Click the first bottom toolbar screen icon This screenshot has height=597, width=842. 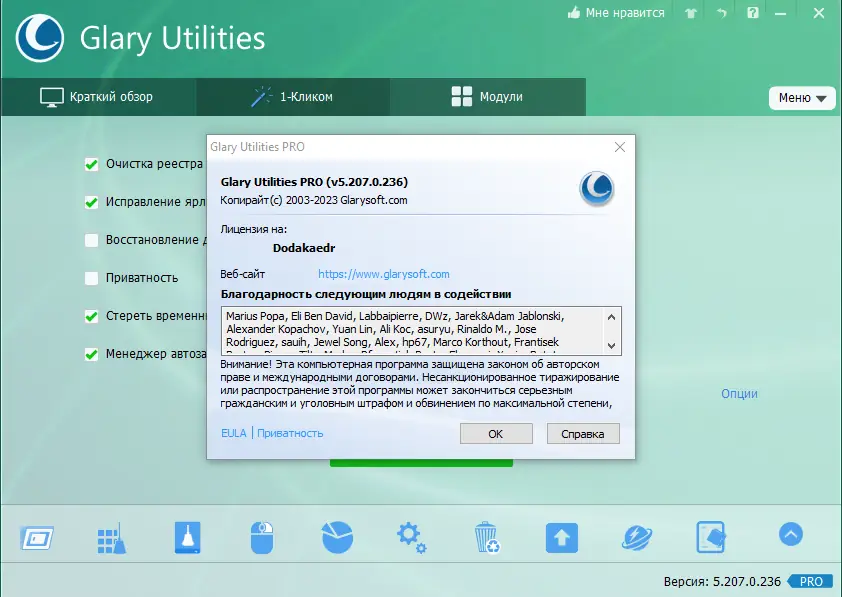coord(37,538)
